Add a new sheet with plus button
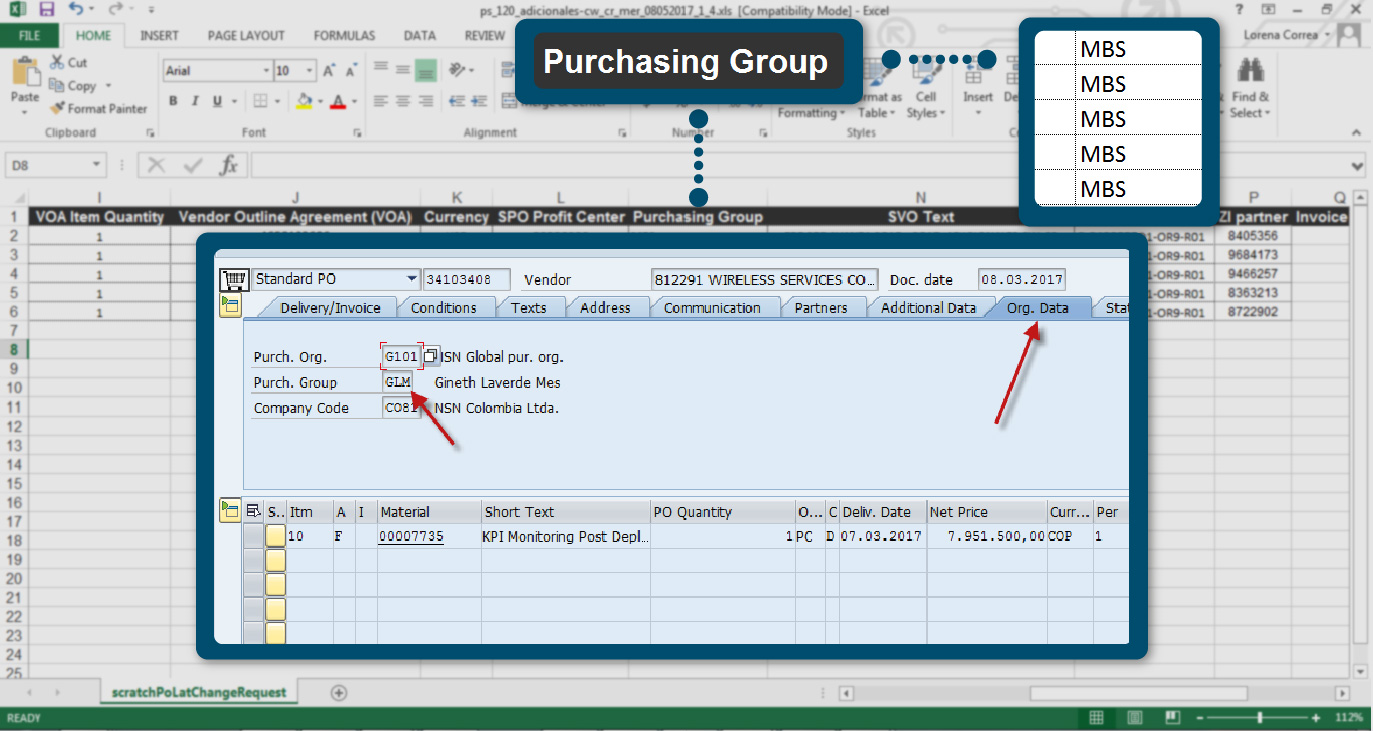The height and width of the screenshot is (731, 1373). [339, 692]
